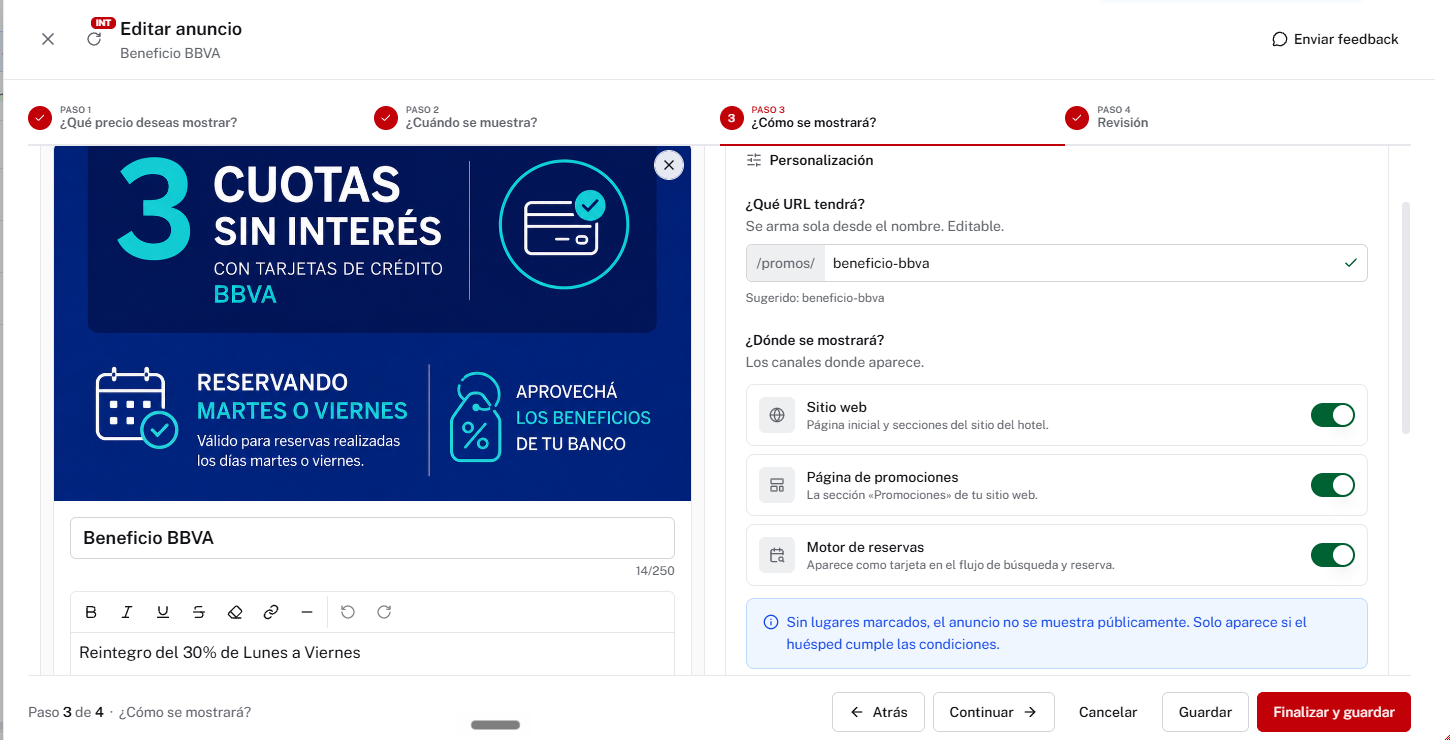Click the text Reintegro del 30% de Lunes a Viernes
The image size is (1453, 740).
tap(220, 653)
